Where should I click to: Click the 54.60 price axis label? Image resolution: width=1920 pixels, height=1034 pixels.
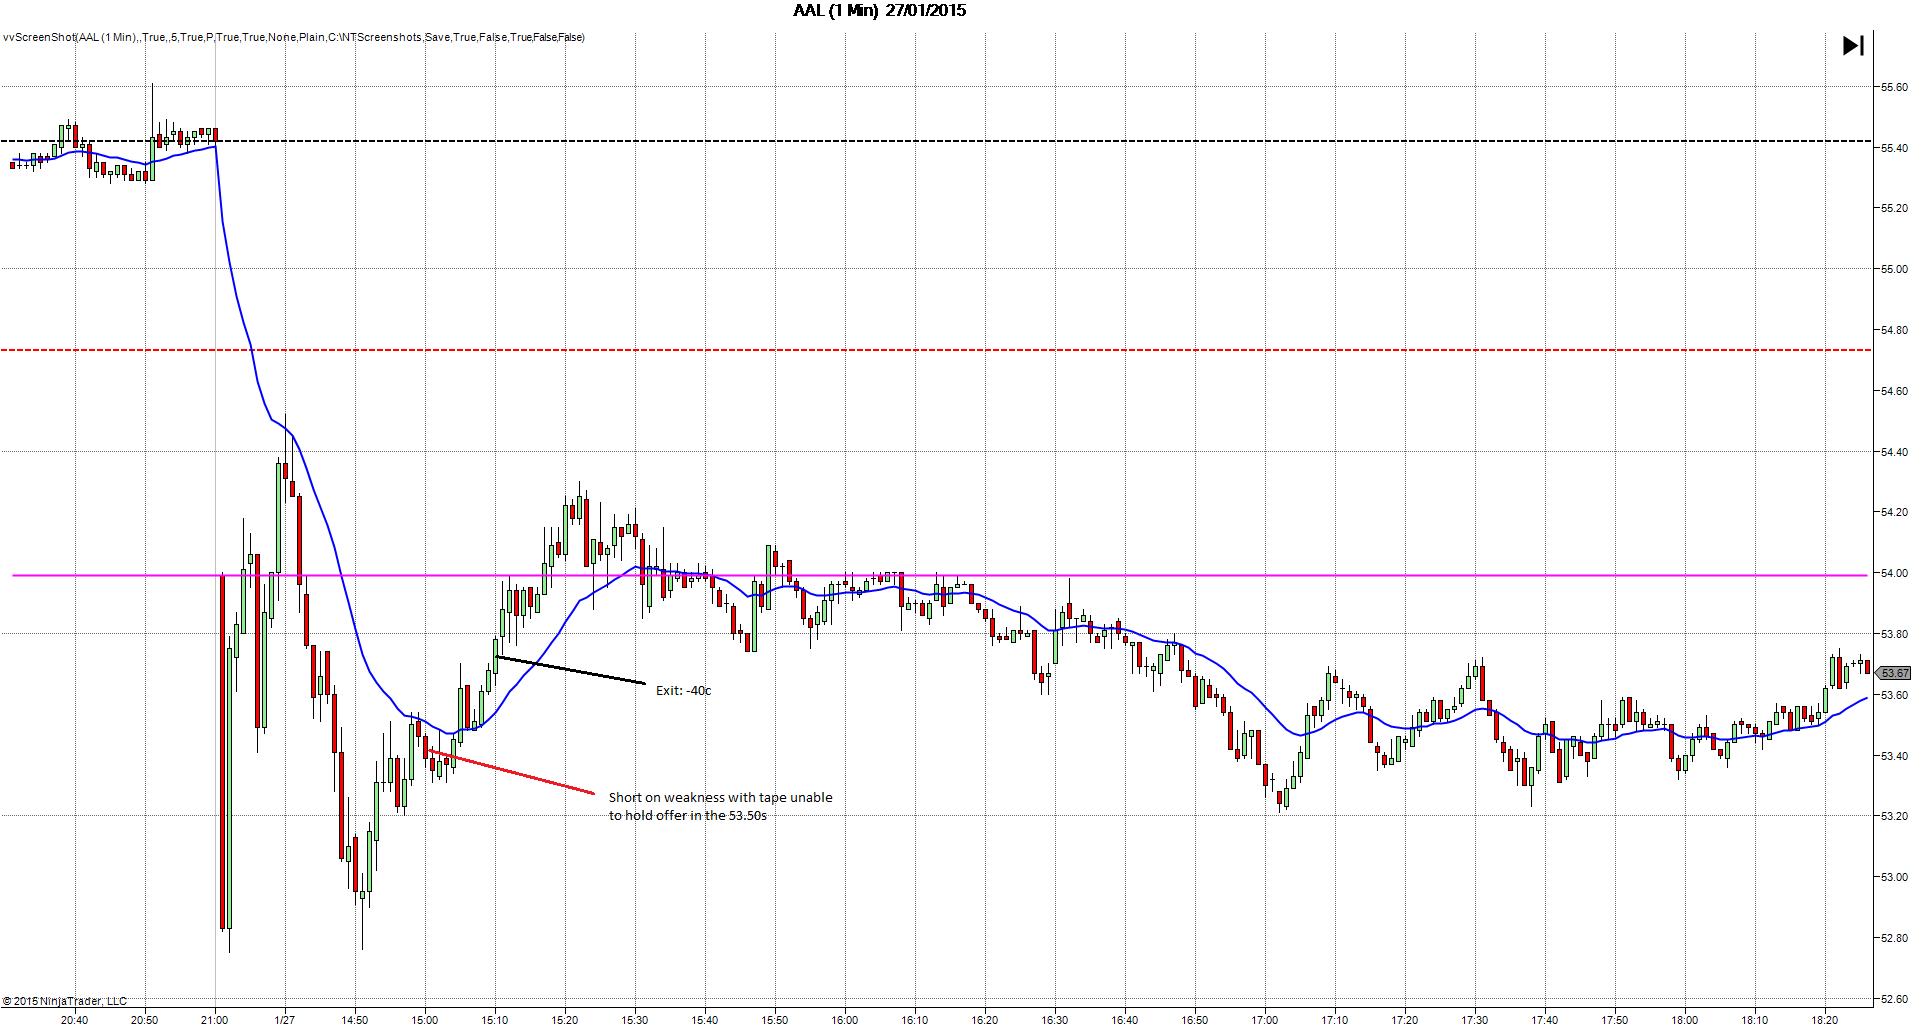1894,391
